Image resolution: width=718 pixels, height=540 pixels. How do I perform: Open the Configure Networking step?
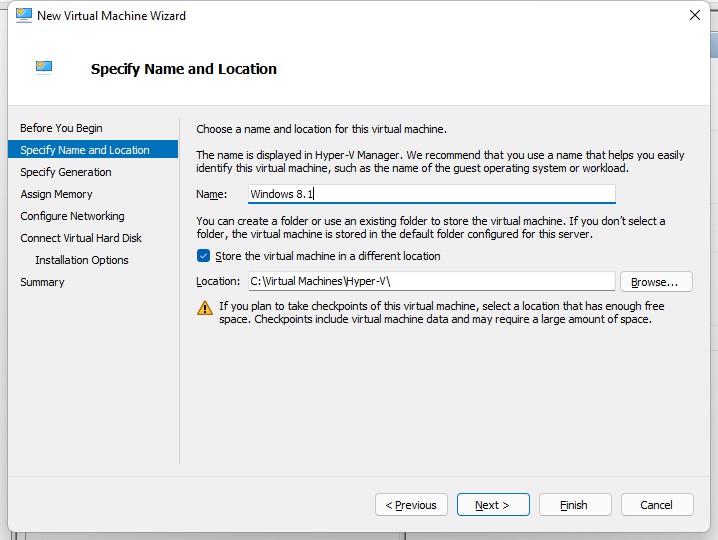(72, 216)
